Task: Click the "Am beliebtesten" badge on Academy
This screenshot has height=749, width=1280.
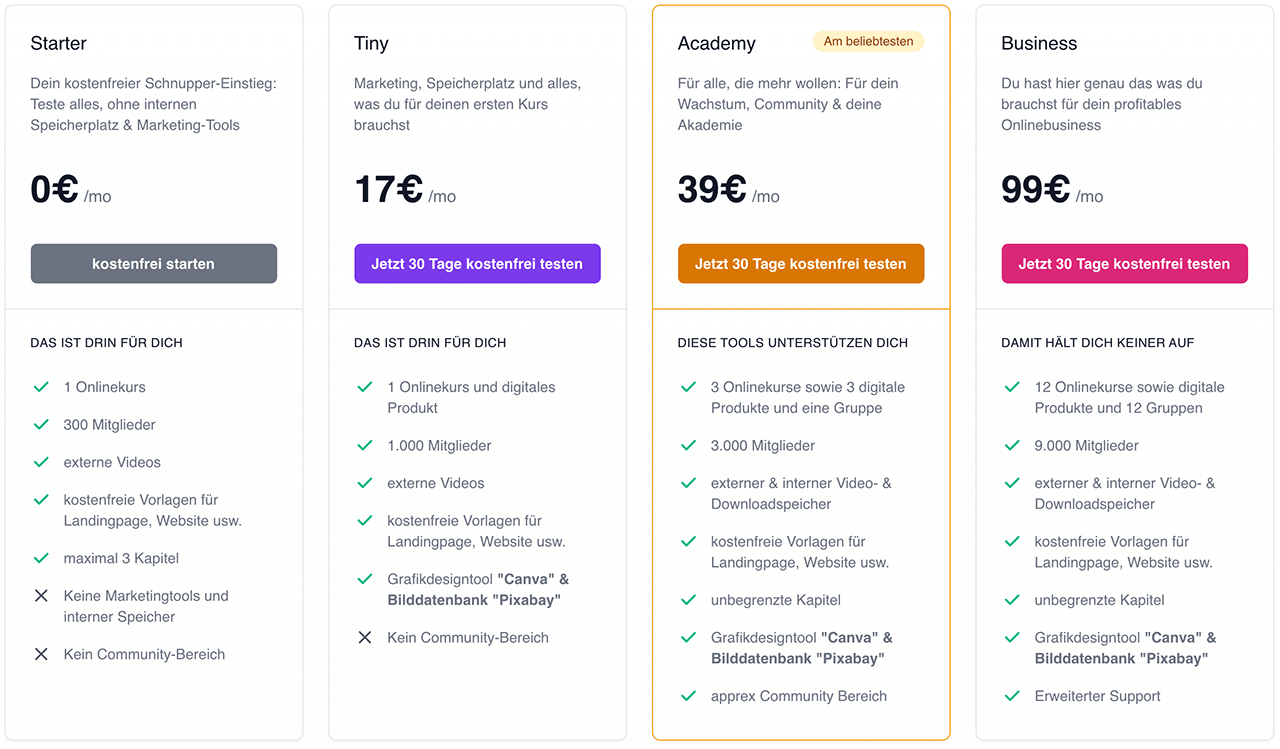Action: [867, 41]
